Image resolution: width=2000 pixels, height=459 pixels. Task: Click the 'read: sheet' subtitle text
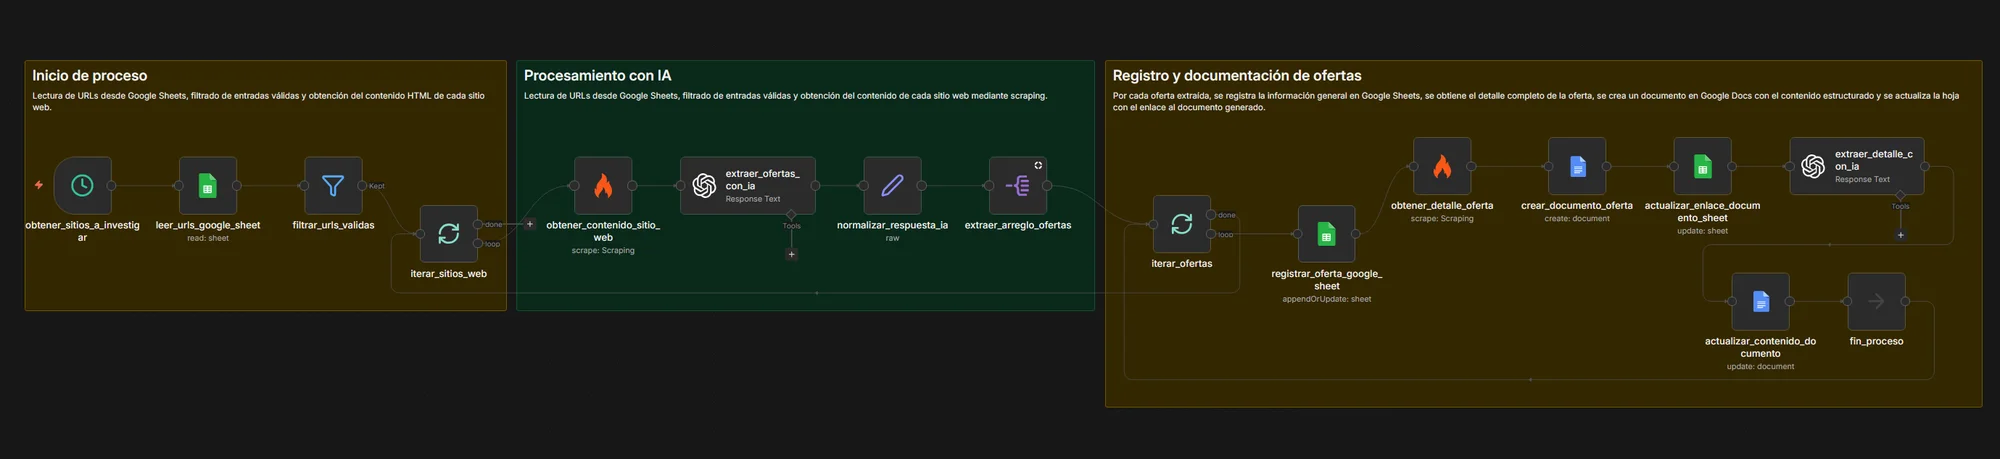tap(208, 238)
